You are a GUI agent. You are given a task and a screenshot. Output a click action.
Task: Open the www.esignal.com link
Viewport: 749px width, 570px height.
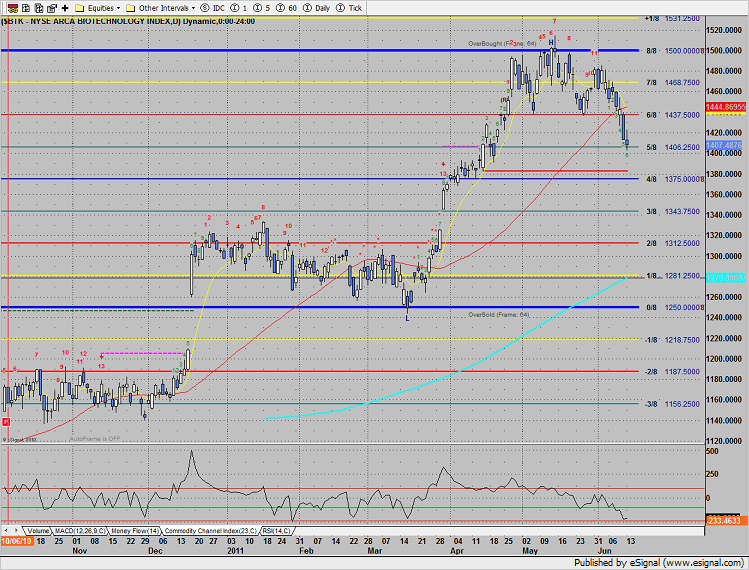700,562
